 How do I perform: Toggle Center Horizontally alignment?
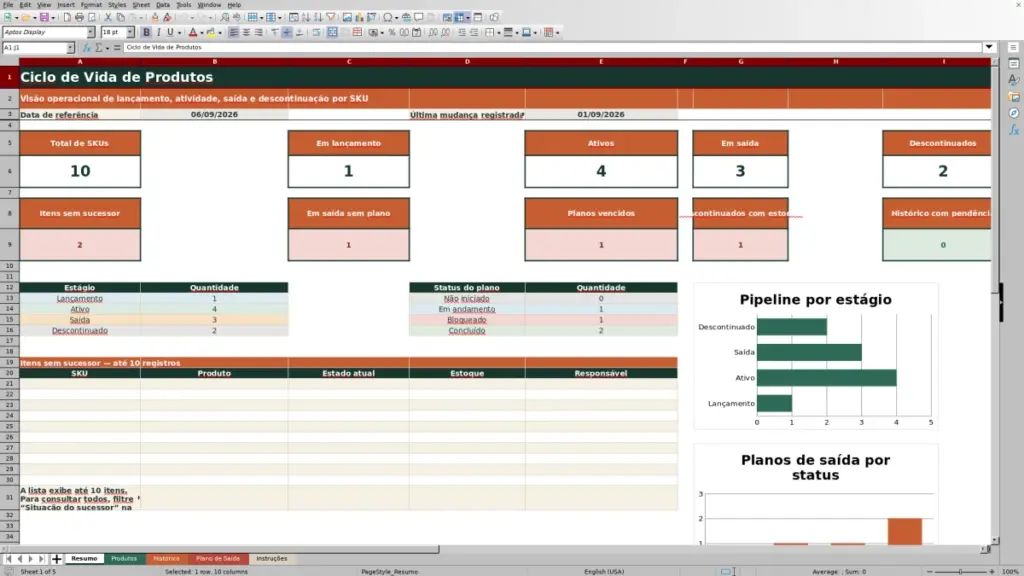tap(246, 32)
